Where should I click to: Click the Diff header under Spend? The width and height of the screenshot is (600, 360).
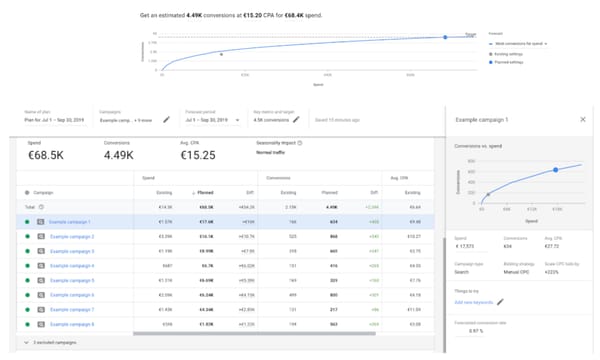(250, 192)
